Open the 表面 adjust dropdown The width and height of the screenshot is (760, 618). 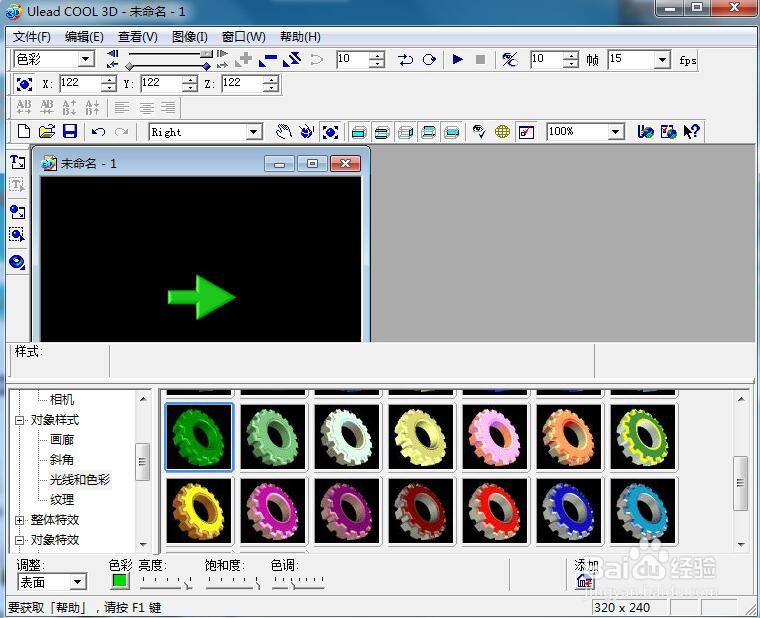click(x=78, y=582)
